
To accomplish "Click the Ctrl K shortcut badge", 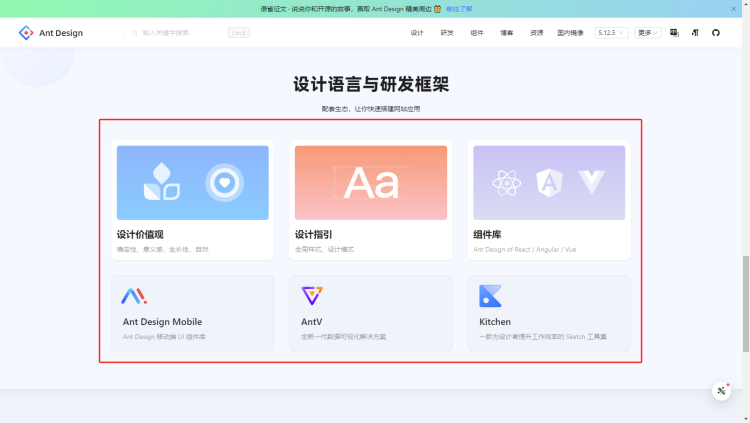I will [239, 33].
